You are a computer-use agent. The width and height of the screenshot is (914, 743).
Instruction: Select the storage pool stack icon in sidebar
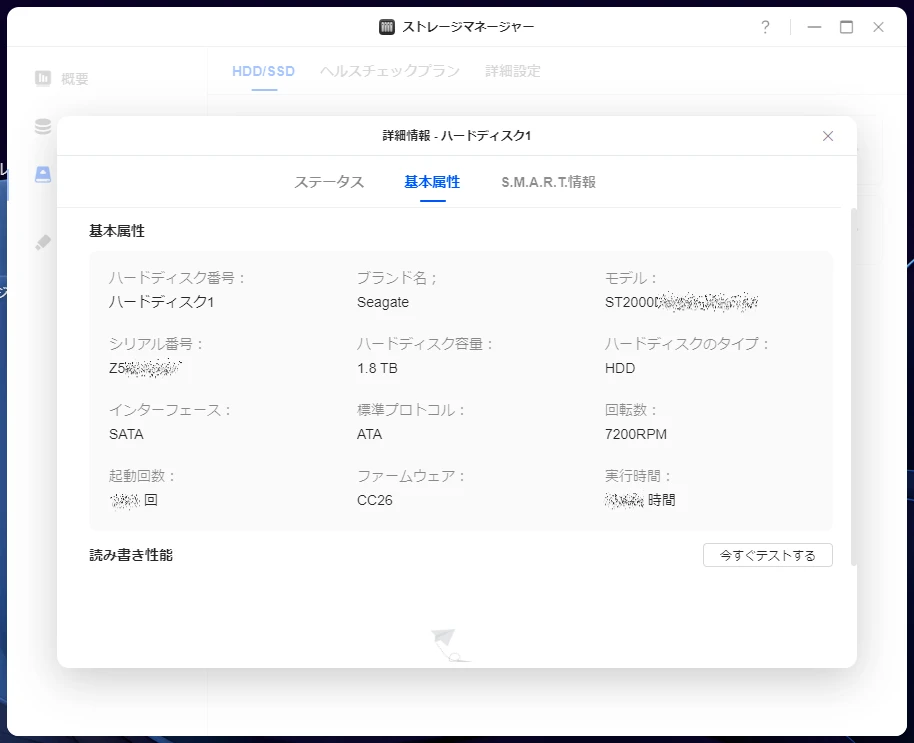coord(42,126)
